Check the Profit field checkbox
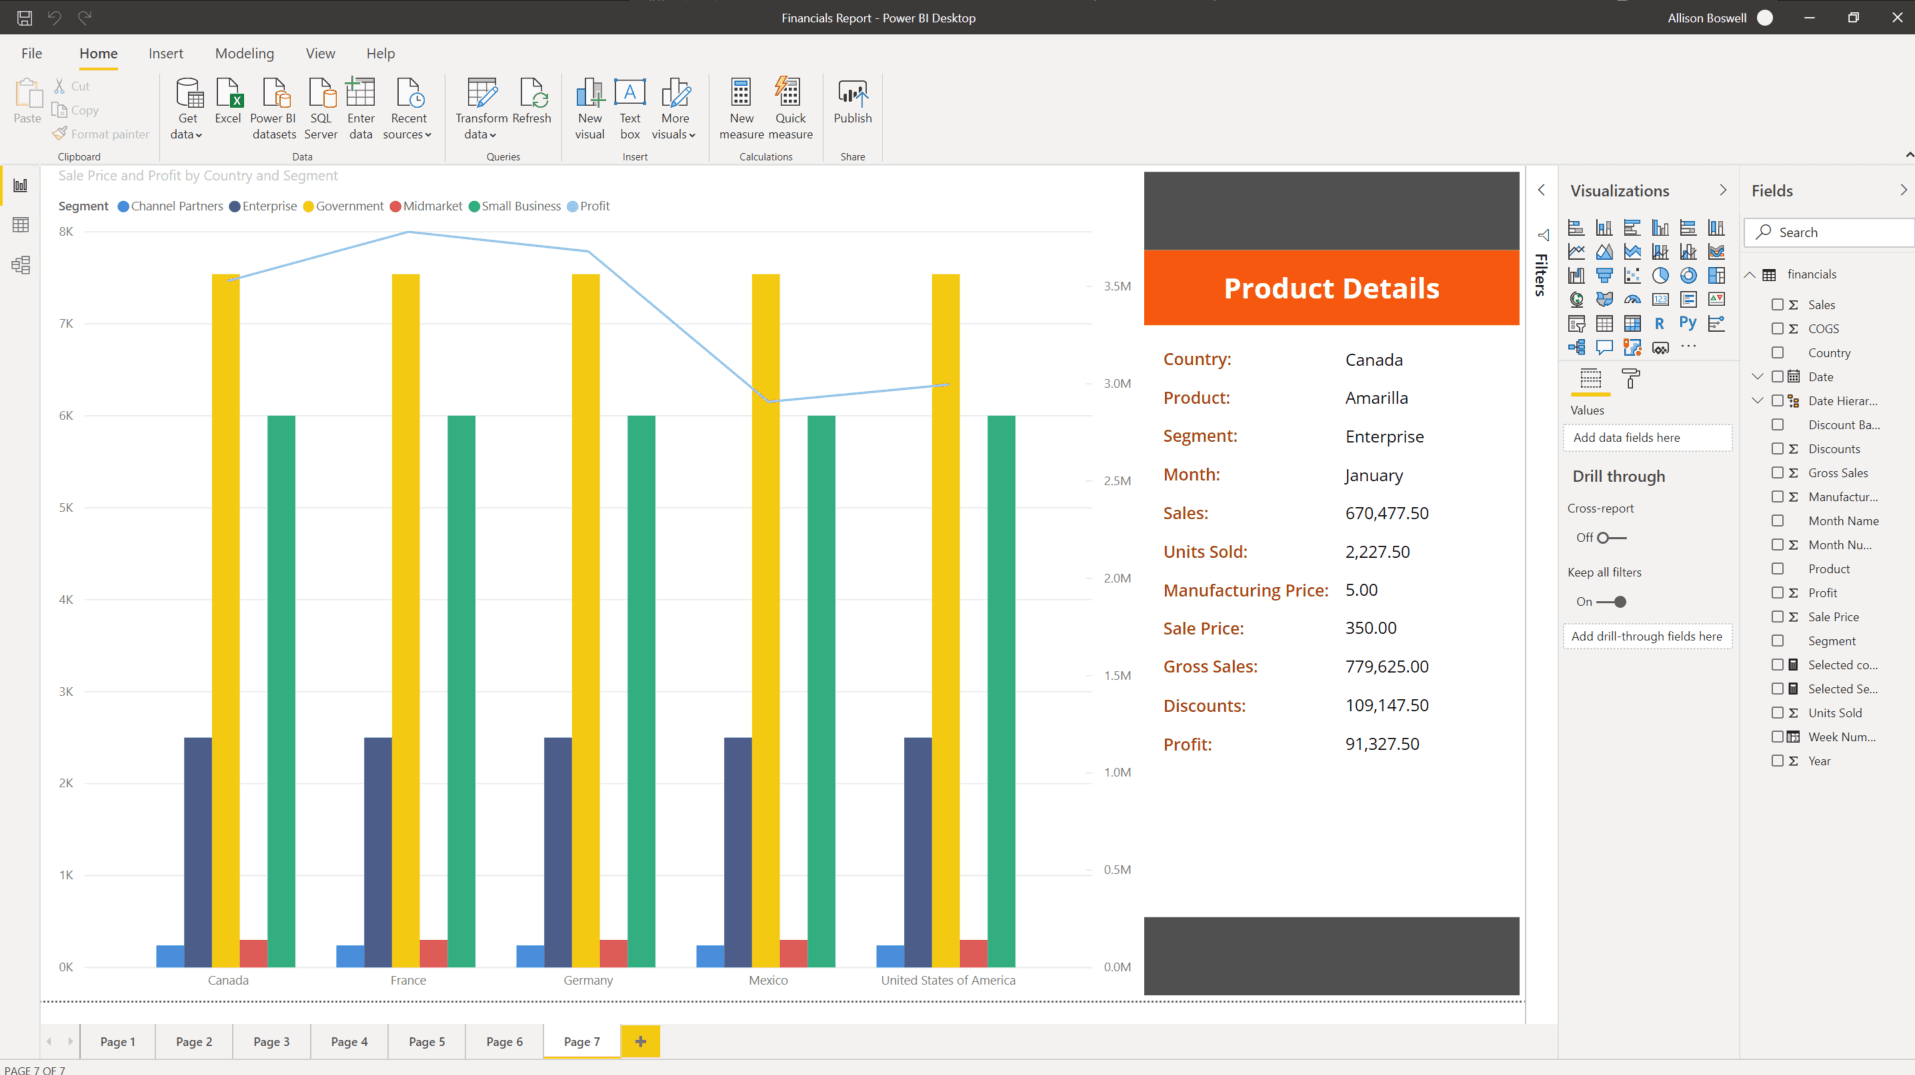Screen dimensions: 1915x1075 coord(1777,593)
